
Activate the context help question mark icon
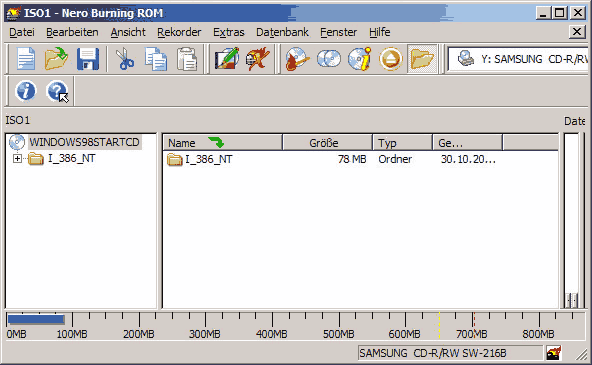point(57,91)
